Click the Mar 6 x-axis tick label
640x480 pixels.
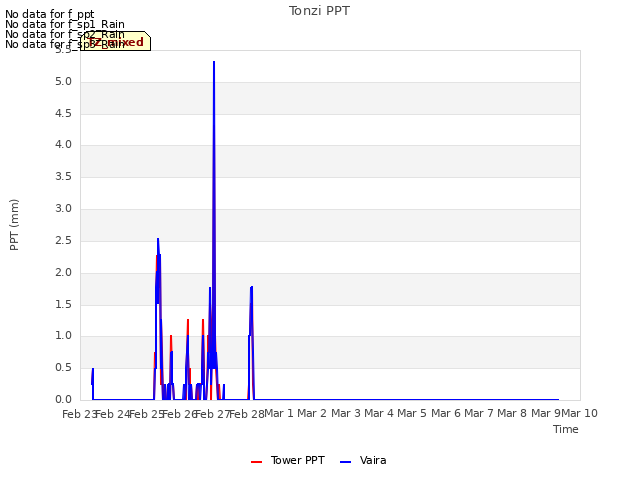446,413
